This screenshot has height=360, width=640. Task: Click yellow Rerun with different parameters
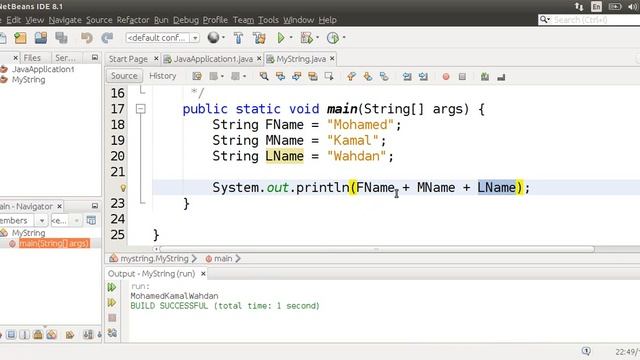point(112,302)
